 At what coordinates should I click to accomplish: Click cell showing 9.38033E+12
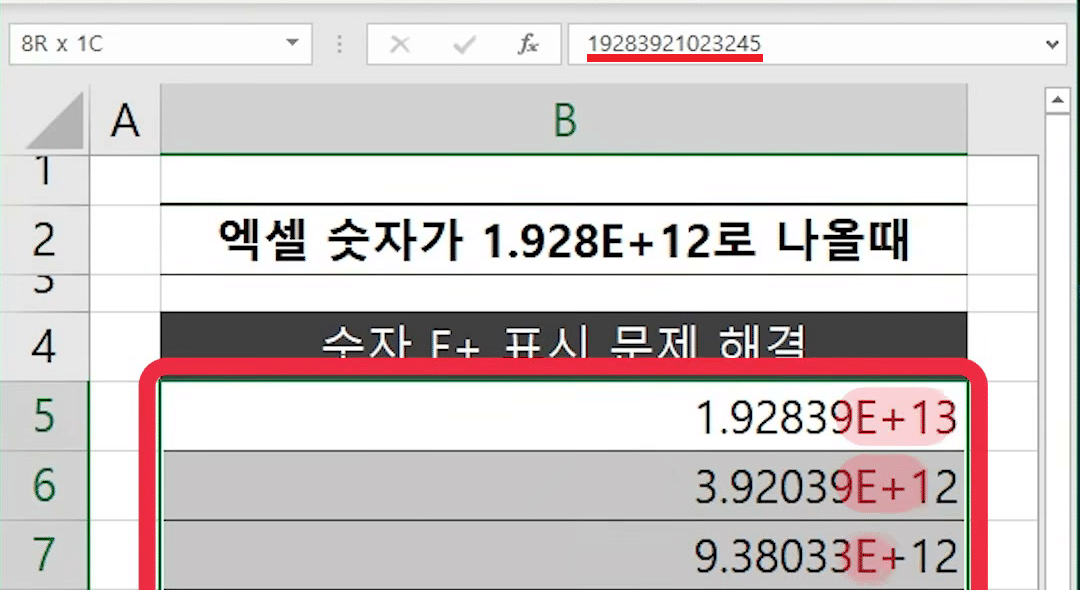pyautogui.click(x=563, y=555)
